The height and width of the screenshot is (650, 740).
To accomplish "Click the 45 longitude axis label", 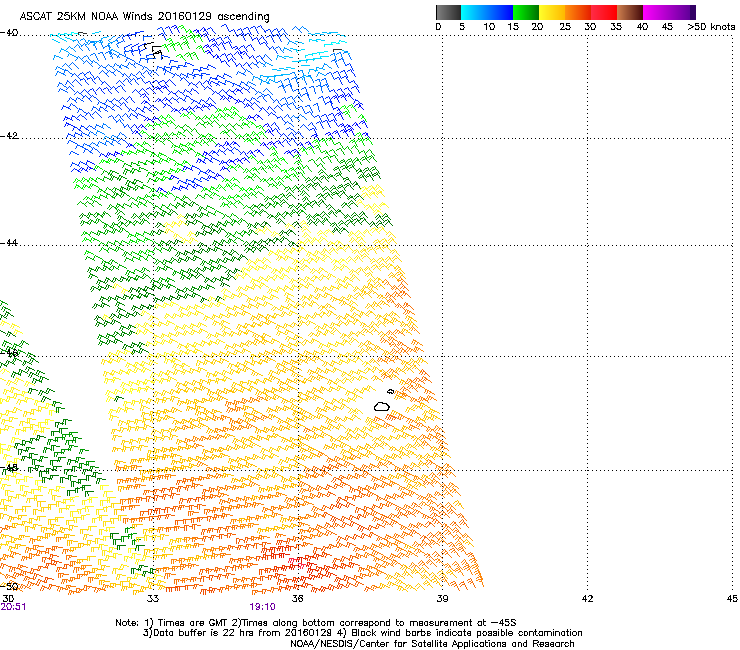I will [732, 599].
